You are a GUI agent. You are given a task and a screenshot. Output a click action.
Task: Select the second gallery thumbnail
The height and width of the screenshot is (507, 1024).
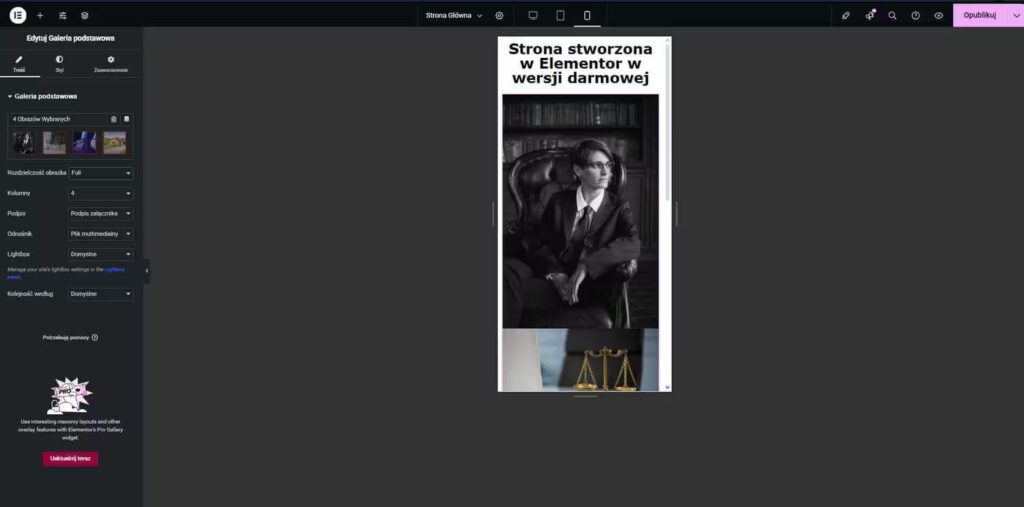(x=54, y=142)
